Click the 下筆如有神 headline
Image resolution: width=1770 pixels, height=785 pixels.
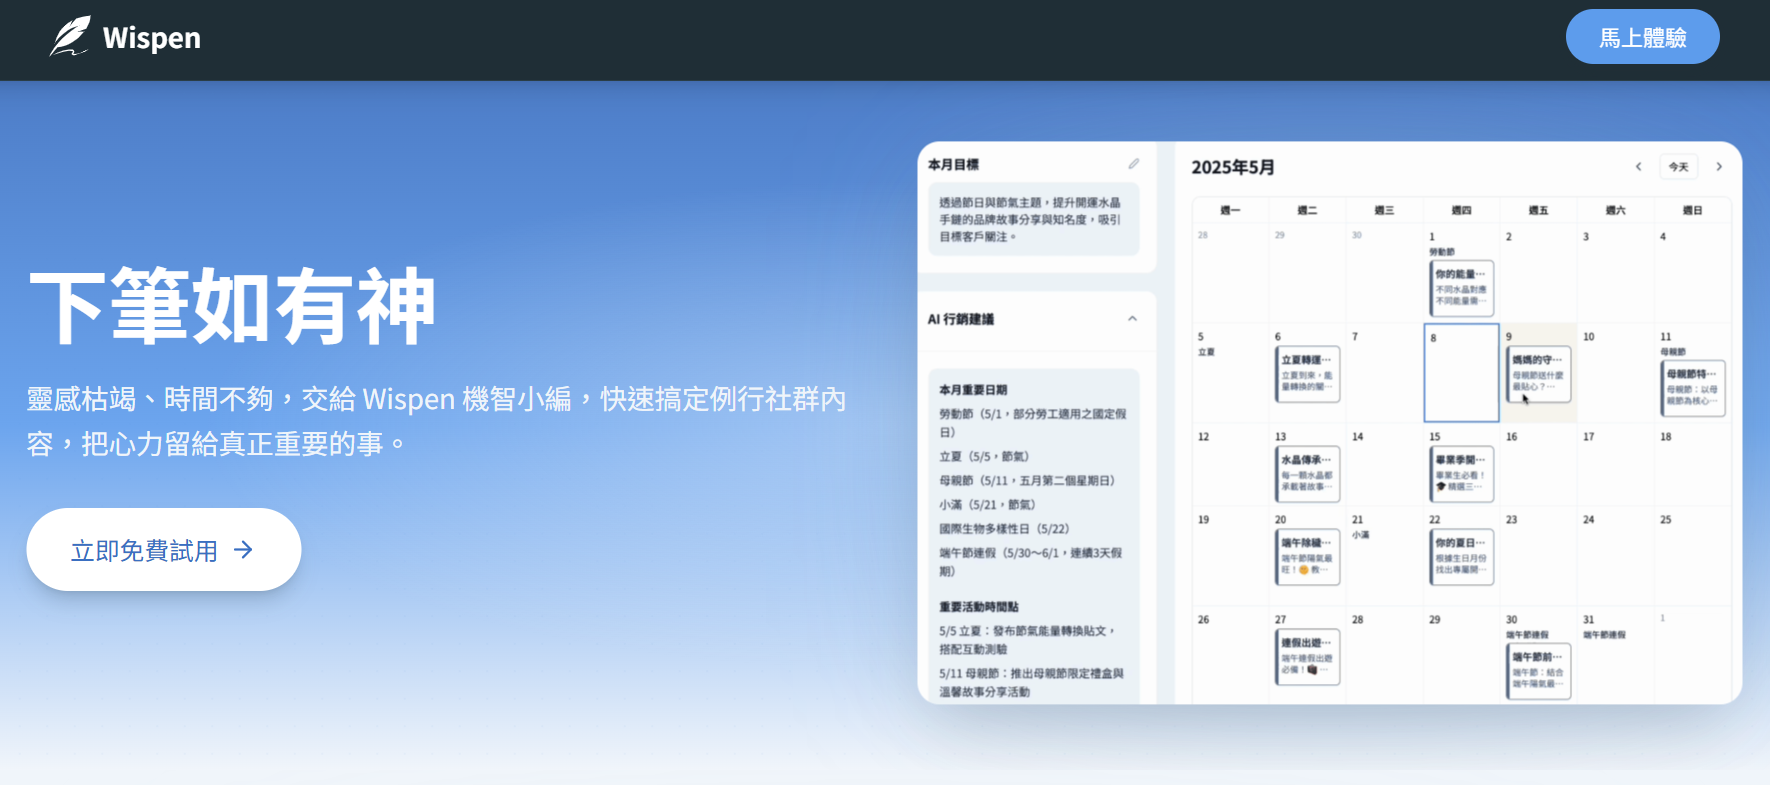coord(233,306)
